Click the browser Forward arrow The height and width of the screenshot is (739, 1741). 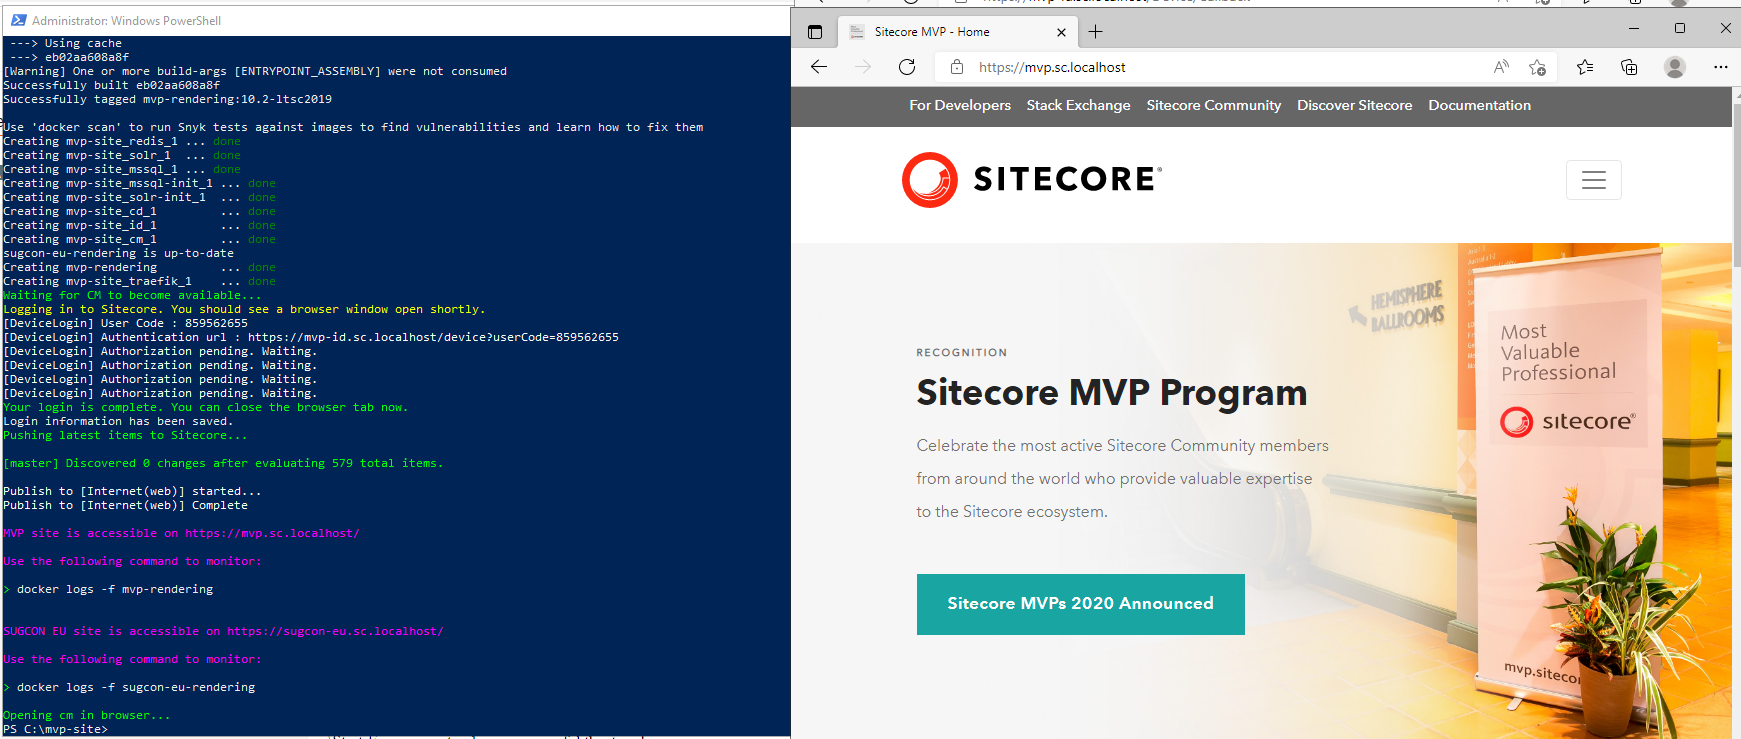(863, 67)
